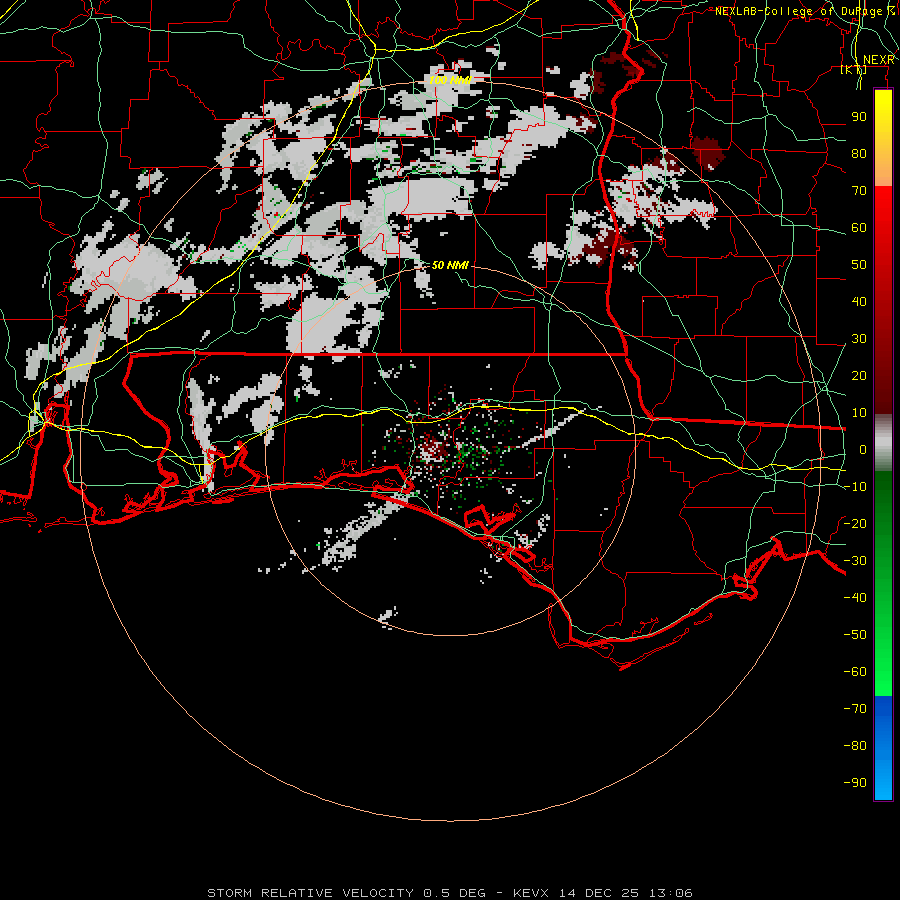Click the -70 velocity scale label

tap(855, 709)
